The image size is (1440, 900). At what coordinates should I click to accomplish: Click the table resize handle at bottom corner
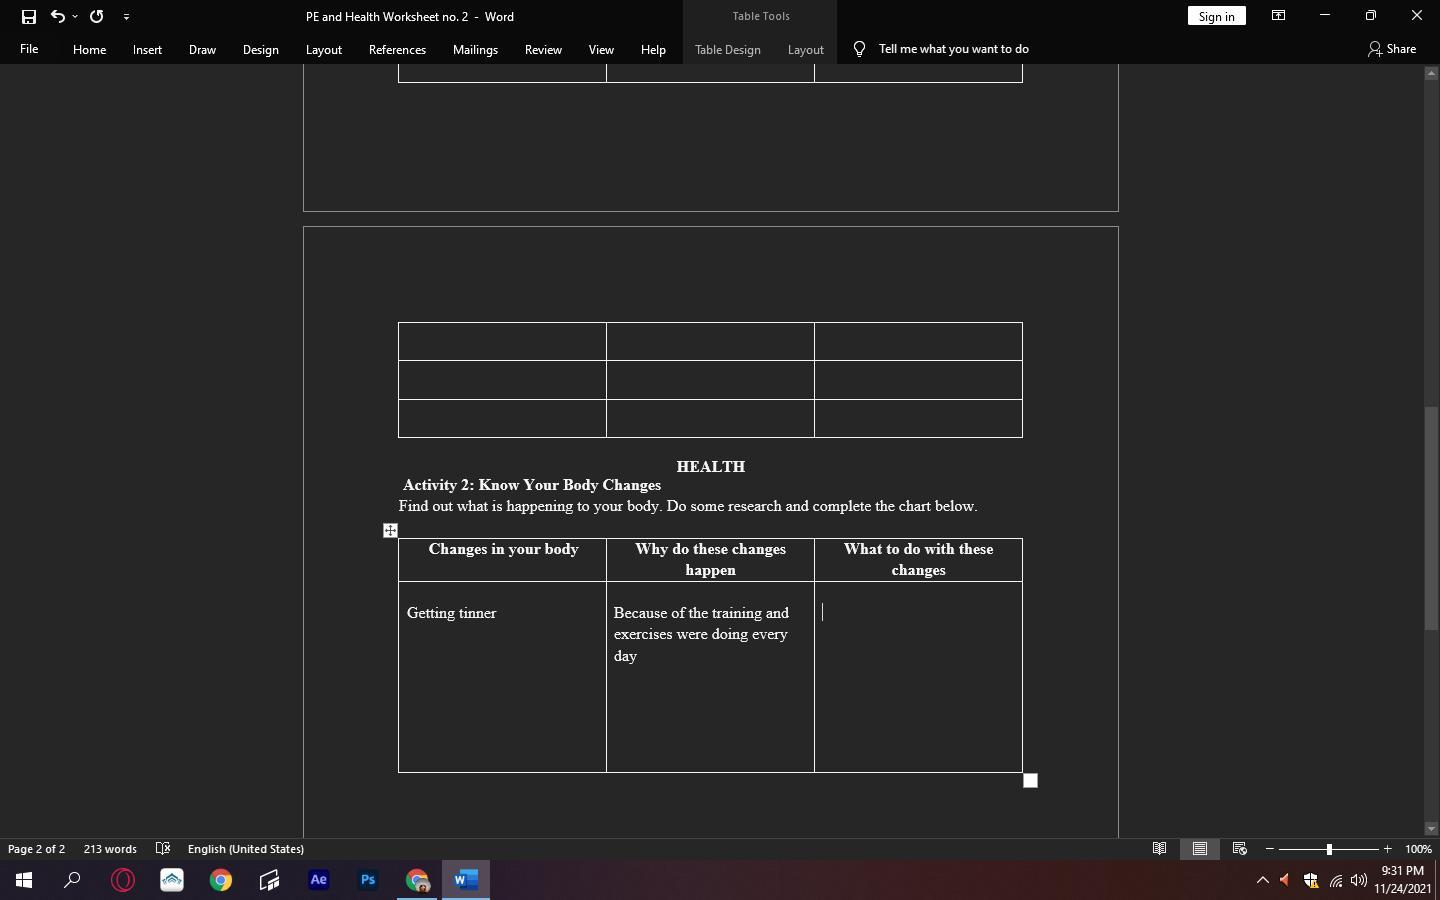(1030, 780)
